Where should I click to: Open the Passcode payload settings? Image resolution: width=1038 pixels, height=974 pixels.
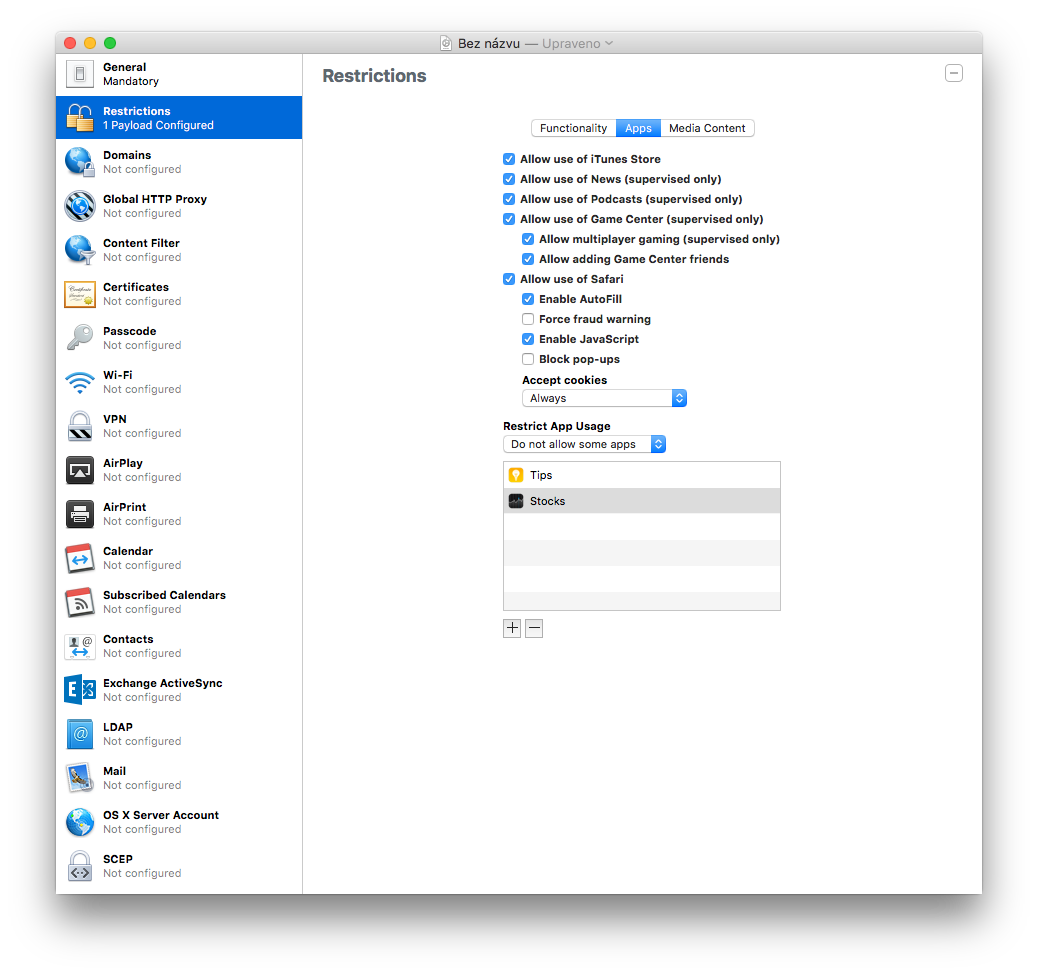[179, 338]
